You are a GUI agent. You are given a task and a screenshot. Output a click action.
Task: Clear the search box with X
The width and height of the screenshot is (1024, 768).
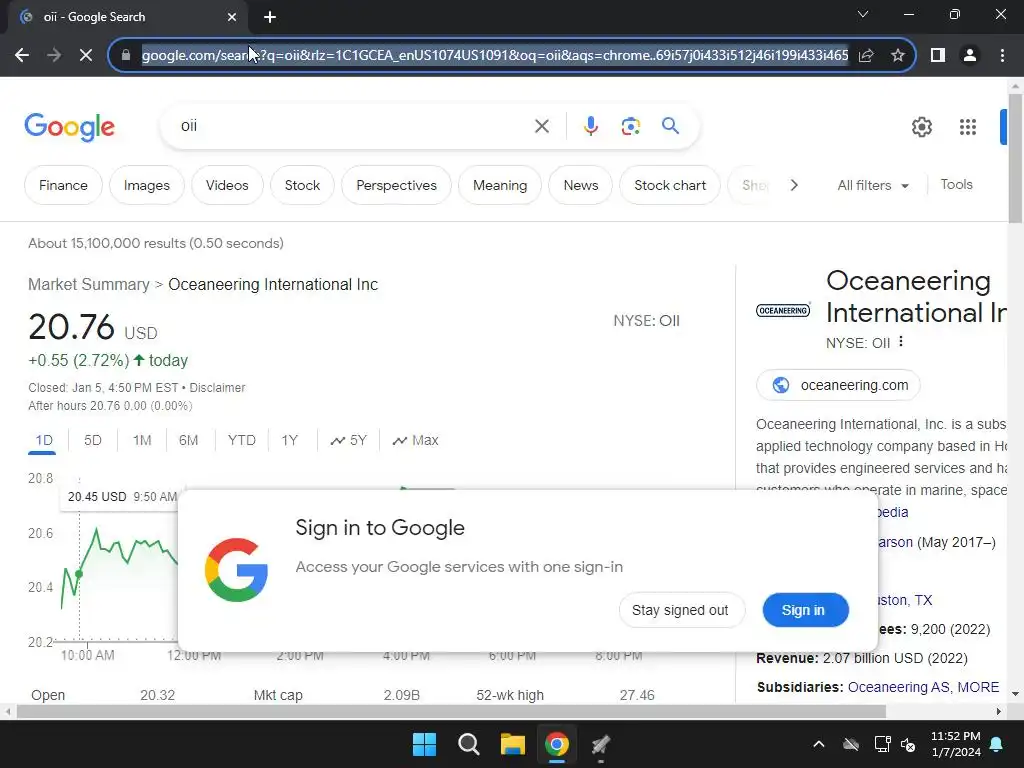pyautogui.click(x=541, y=126)
